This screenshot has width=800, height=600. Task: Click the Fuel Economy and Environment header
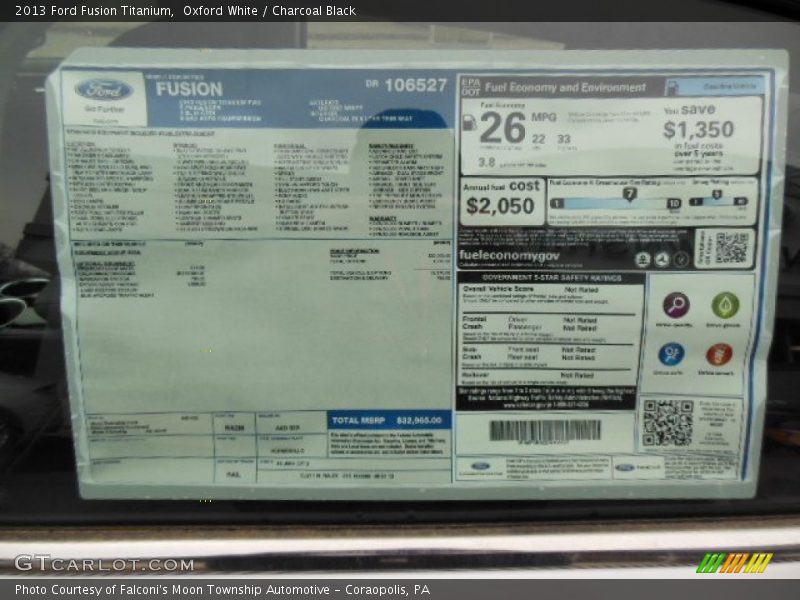click(x=574, y=87)
